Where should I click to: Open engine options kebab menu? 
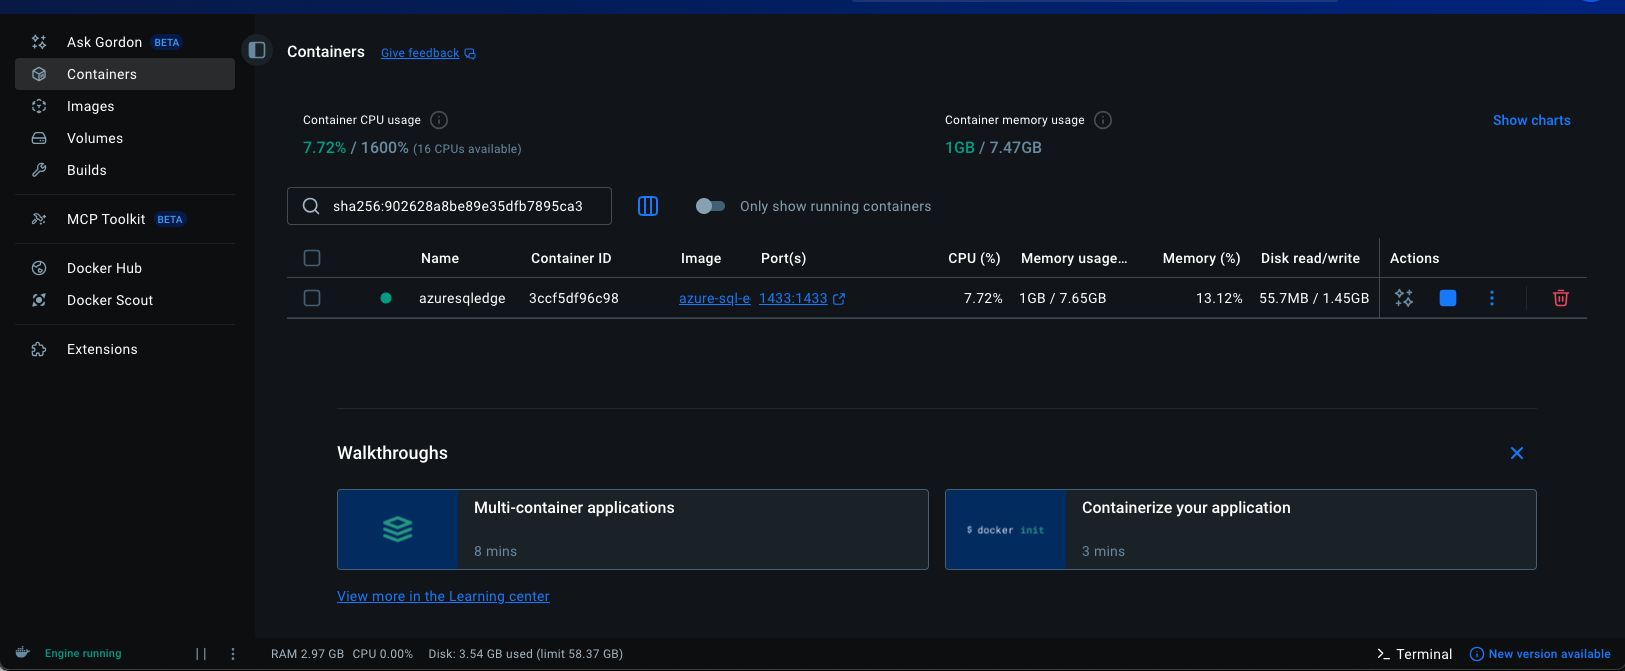(x=233, y=654)
